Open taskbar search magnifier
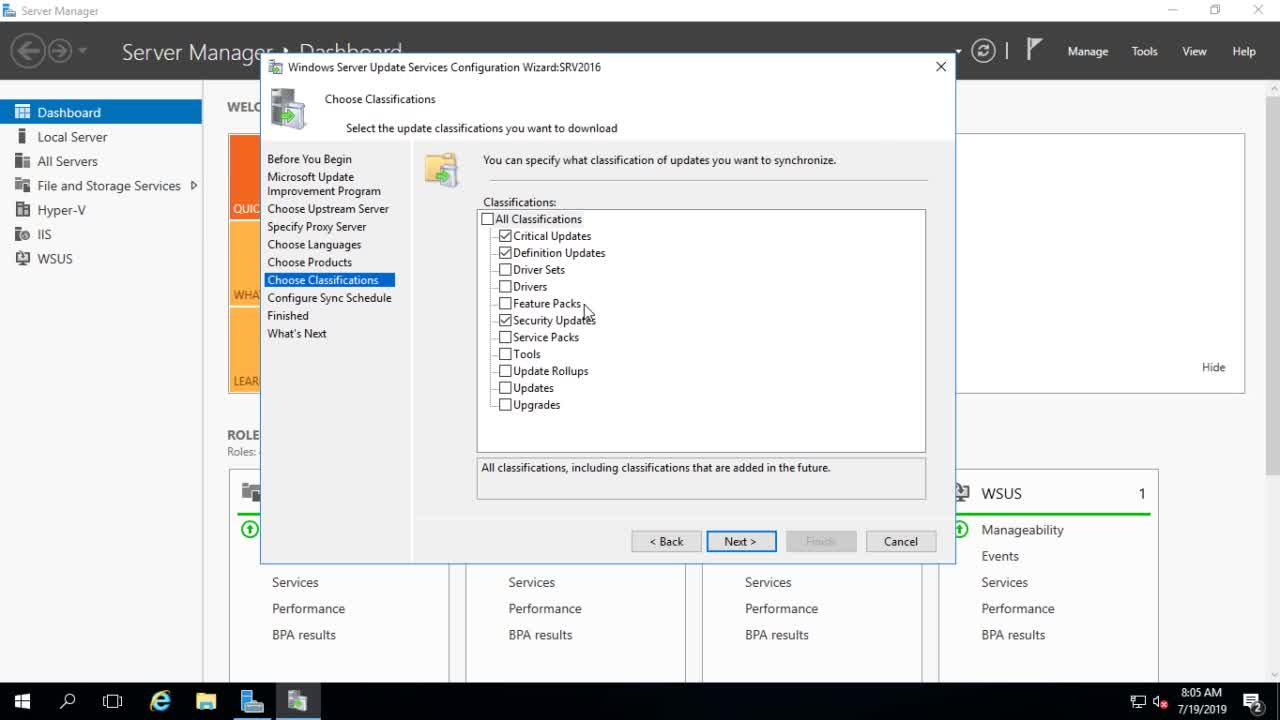This screenshot has height=720, width=1280. [68, 701]
